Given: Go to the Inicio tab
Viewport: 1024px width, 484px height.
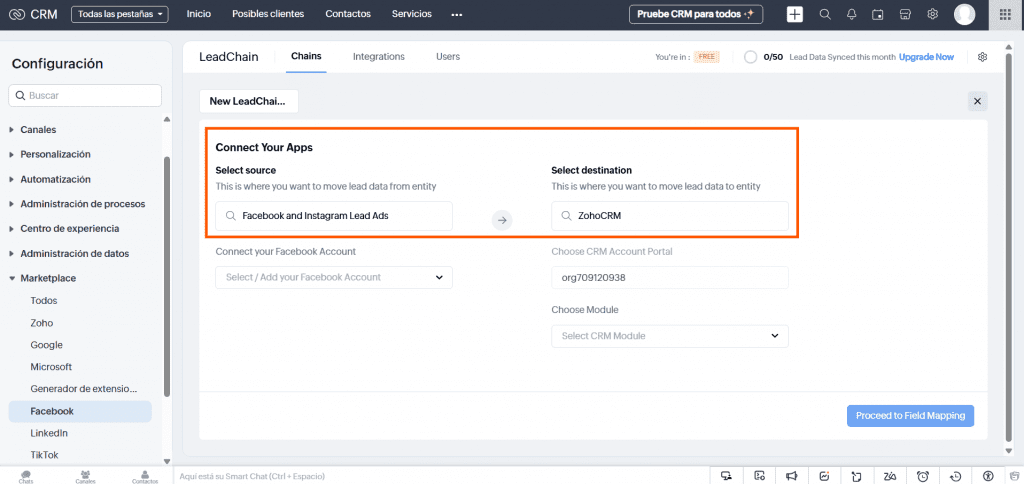Looking at the screenshot, I should (199, 14).
